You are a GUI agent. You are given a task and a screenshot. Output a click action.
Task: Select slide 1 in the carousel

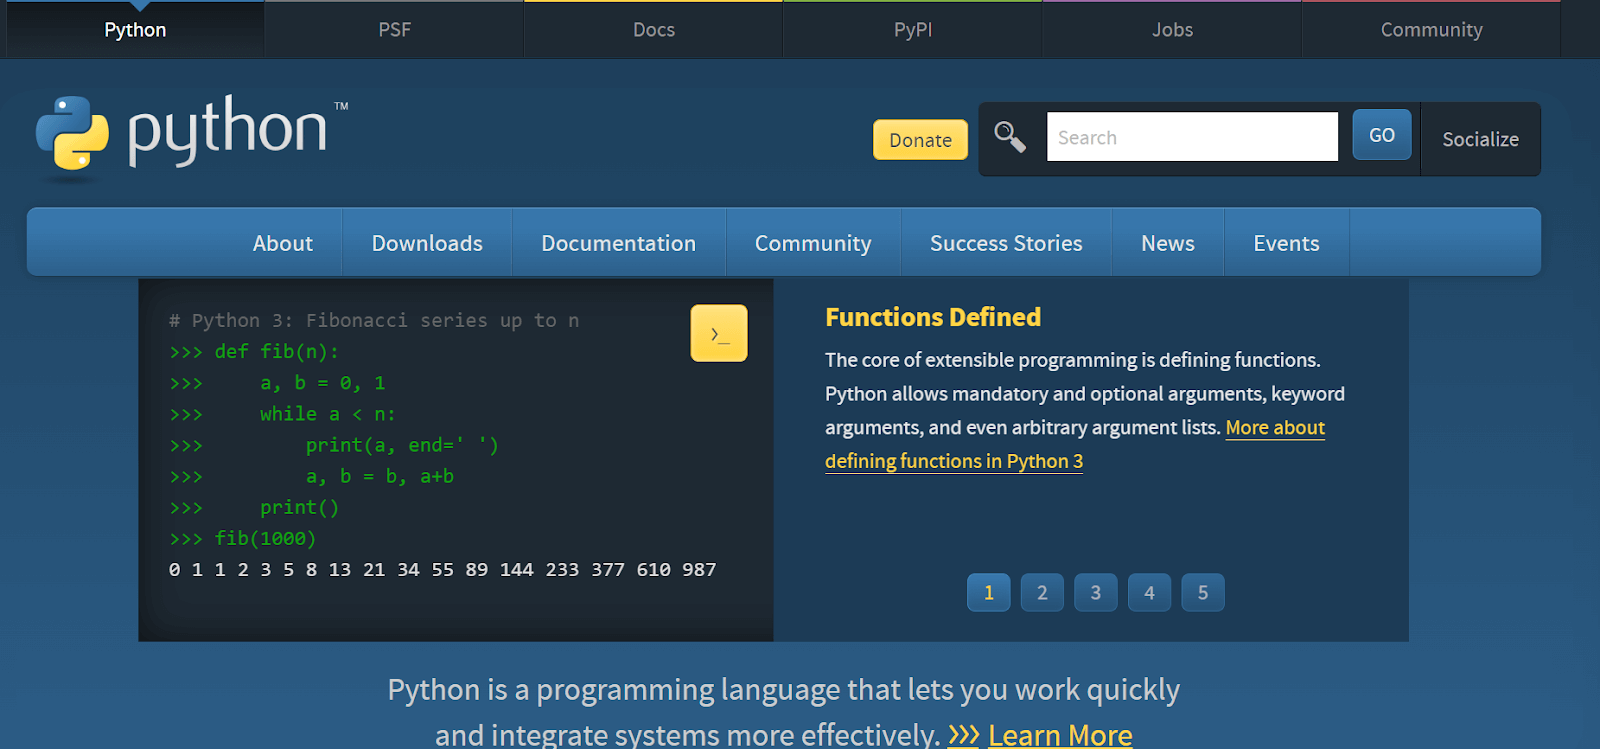(989, 592)
